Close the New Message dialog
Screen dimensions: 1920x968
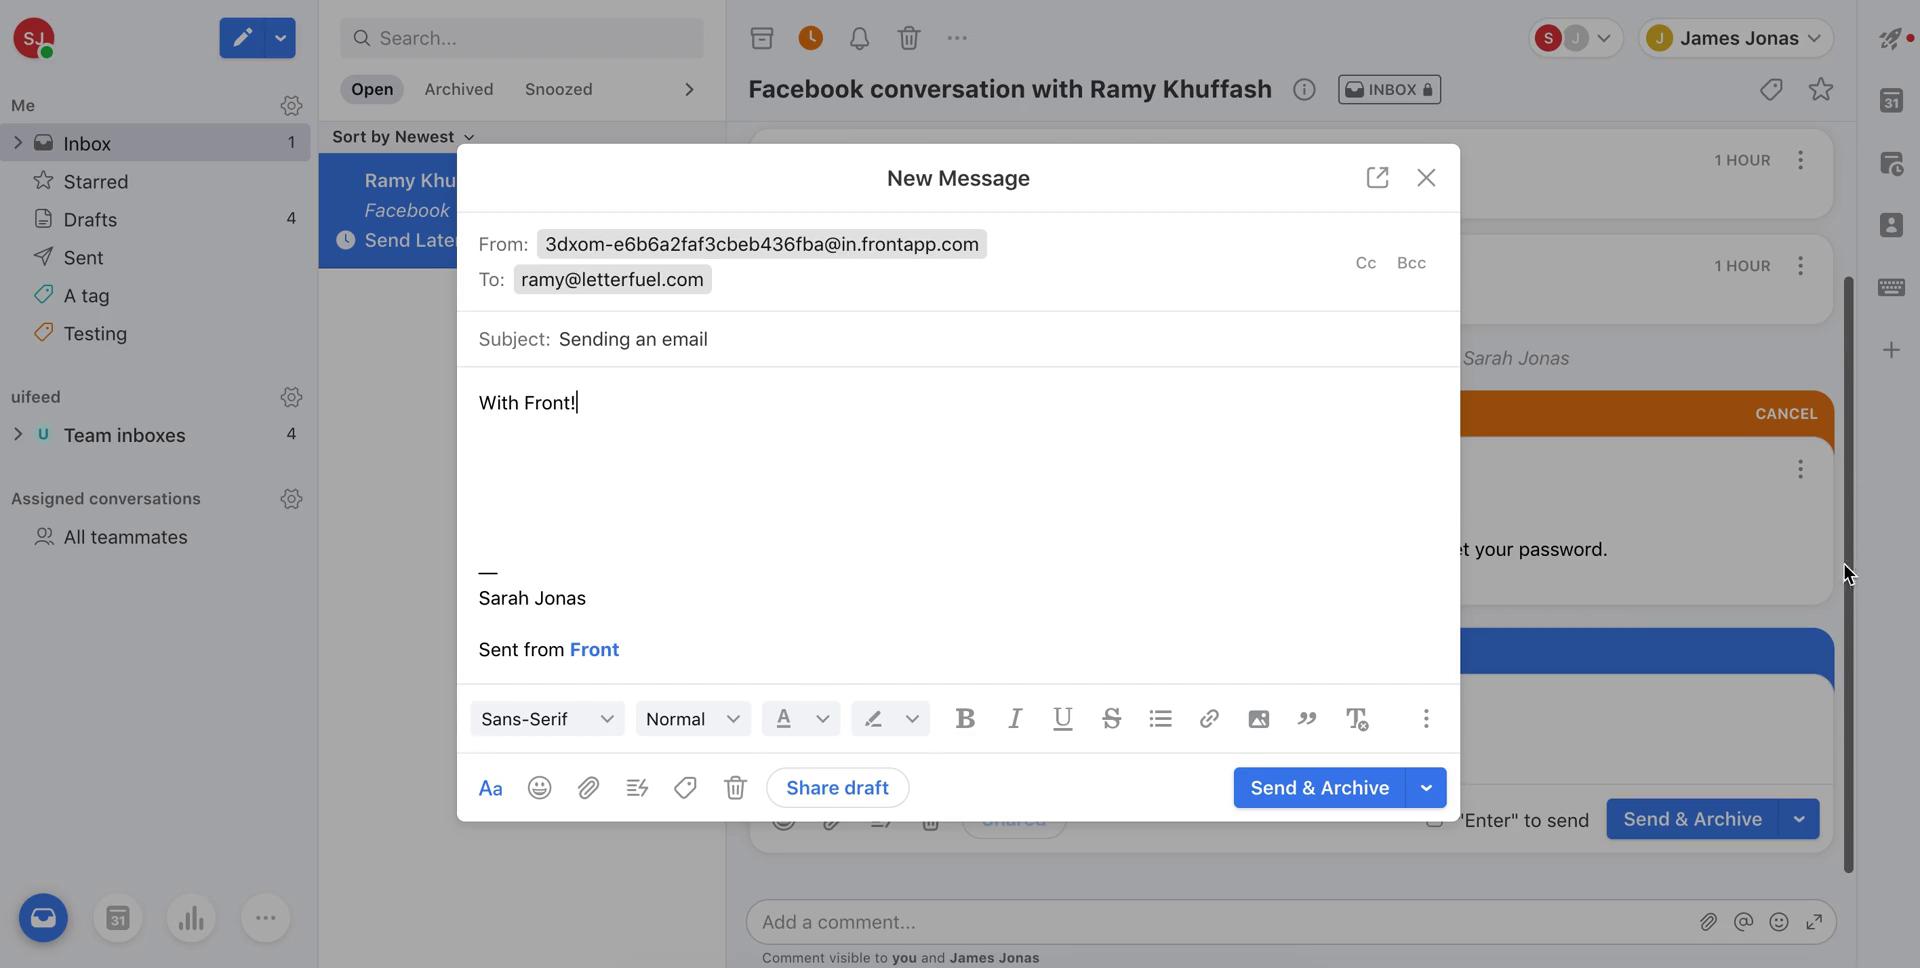click(x=1426, y=178)
